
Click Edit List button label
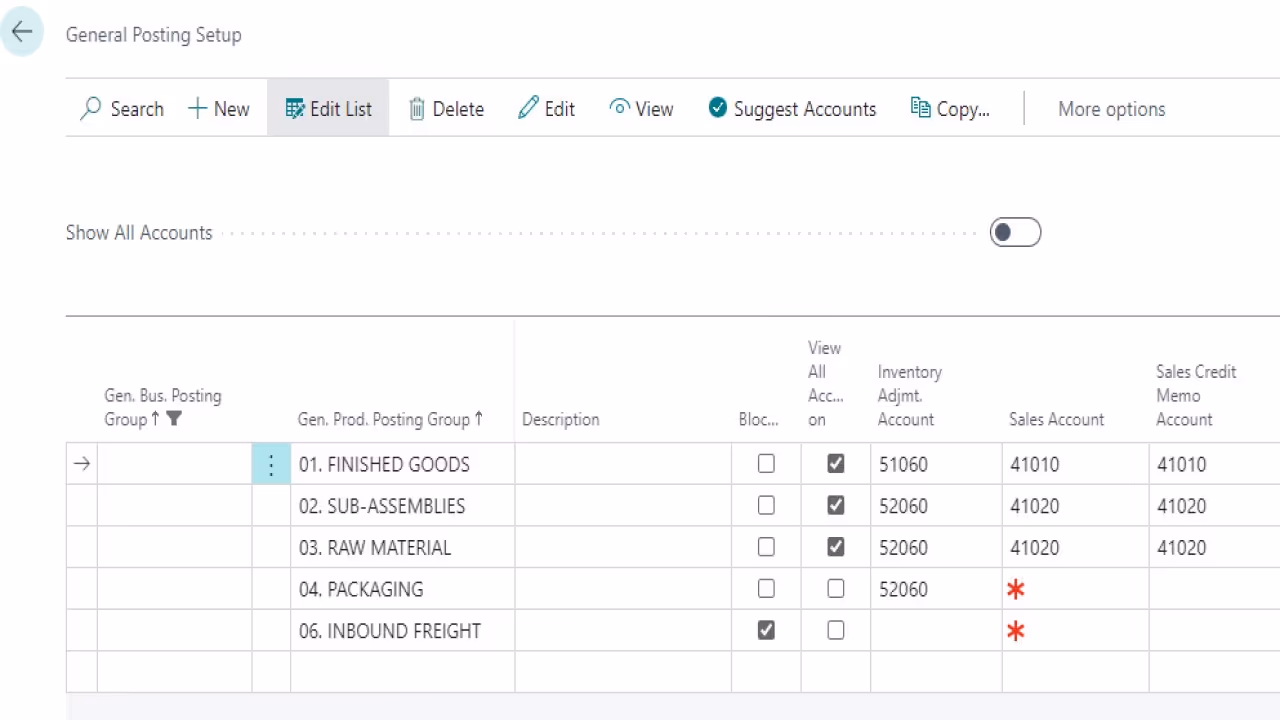coord(341,109)
